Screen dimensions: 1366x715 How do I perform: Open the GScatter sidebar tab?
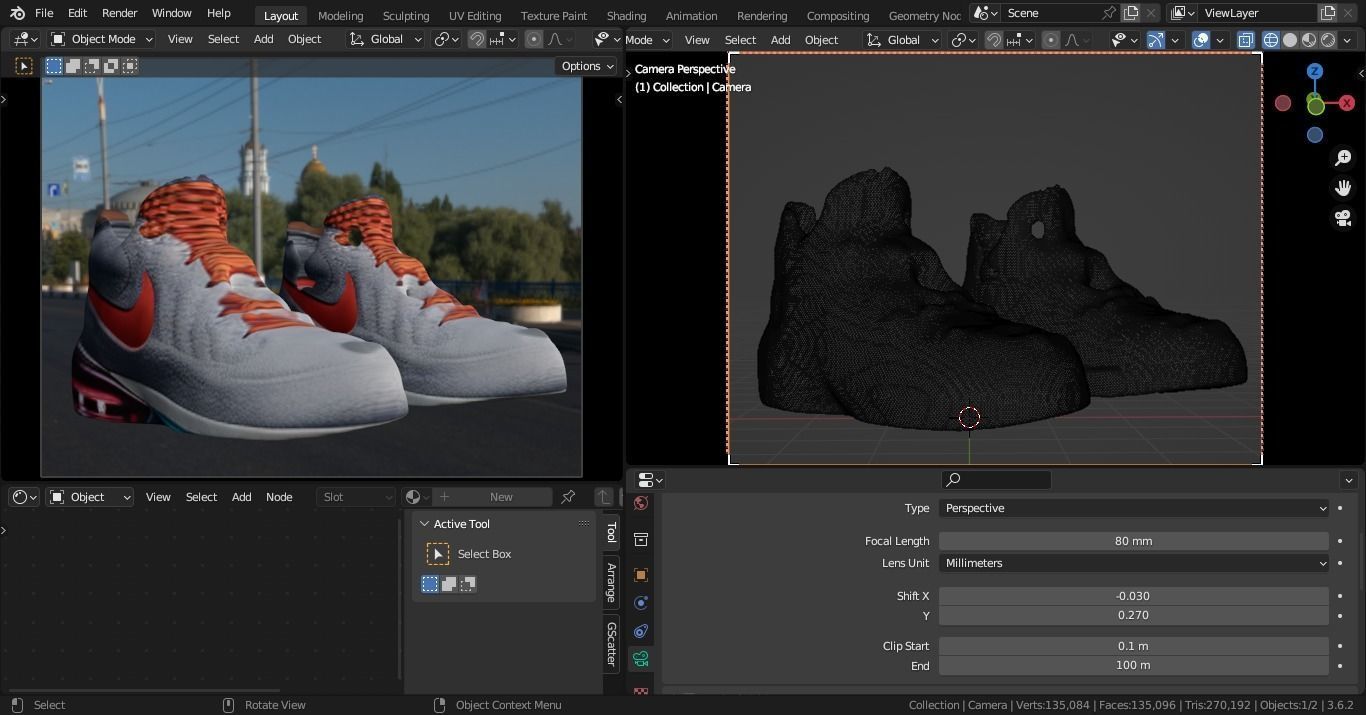point(611,644)
